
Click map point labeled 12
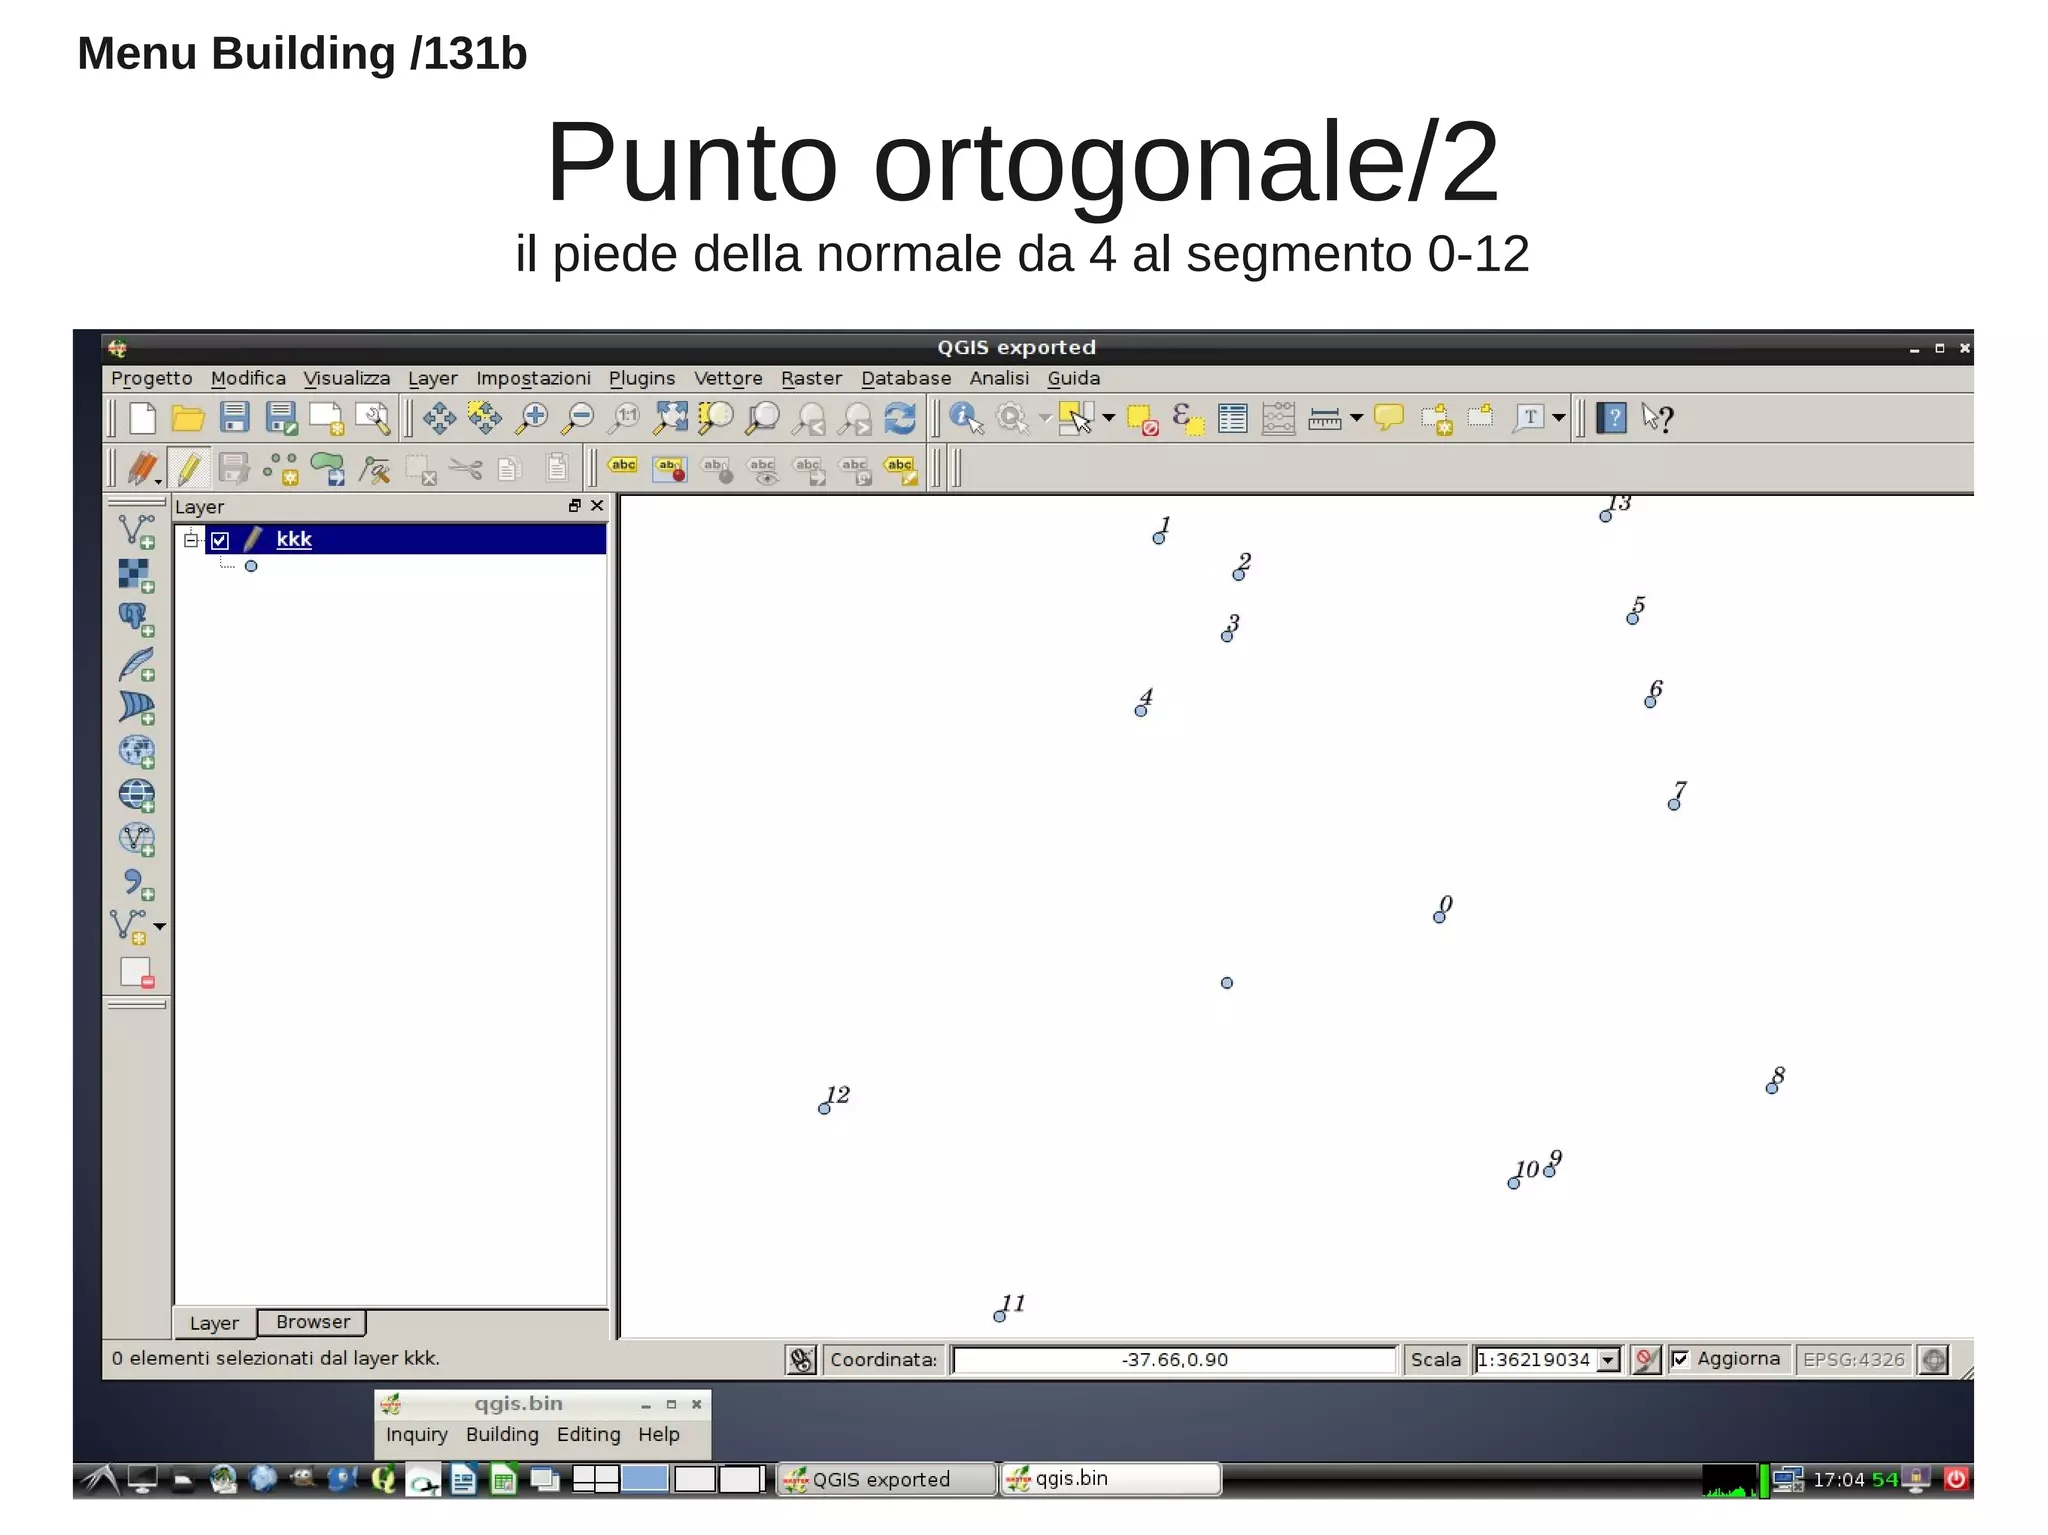tap(824, 1108)
